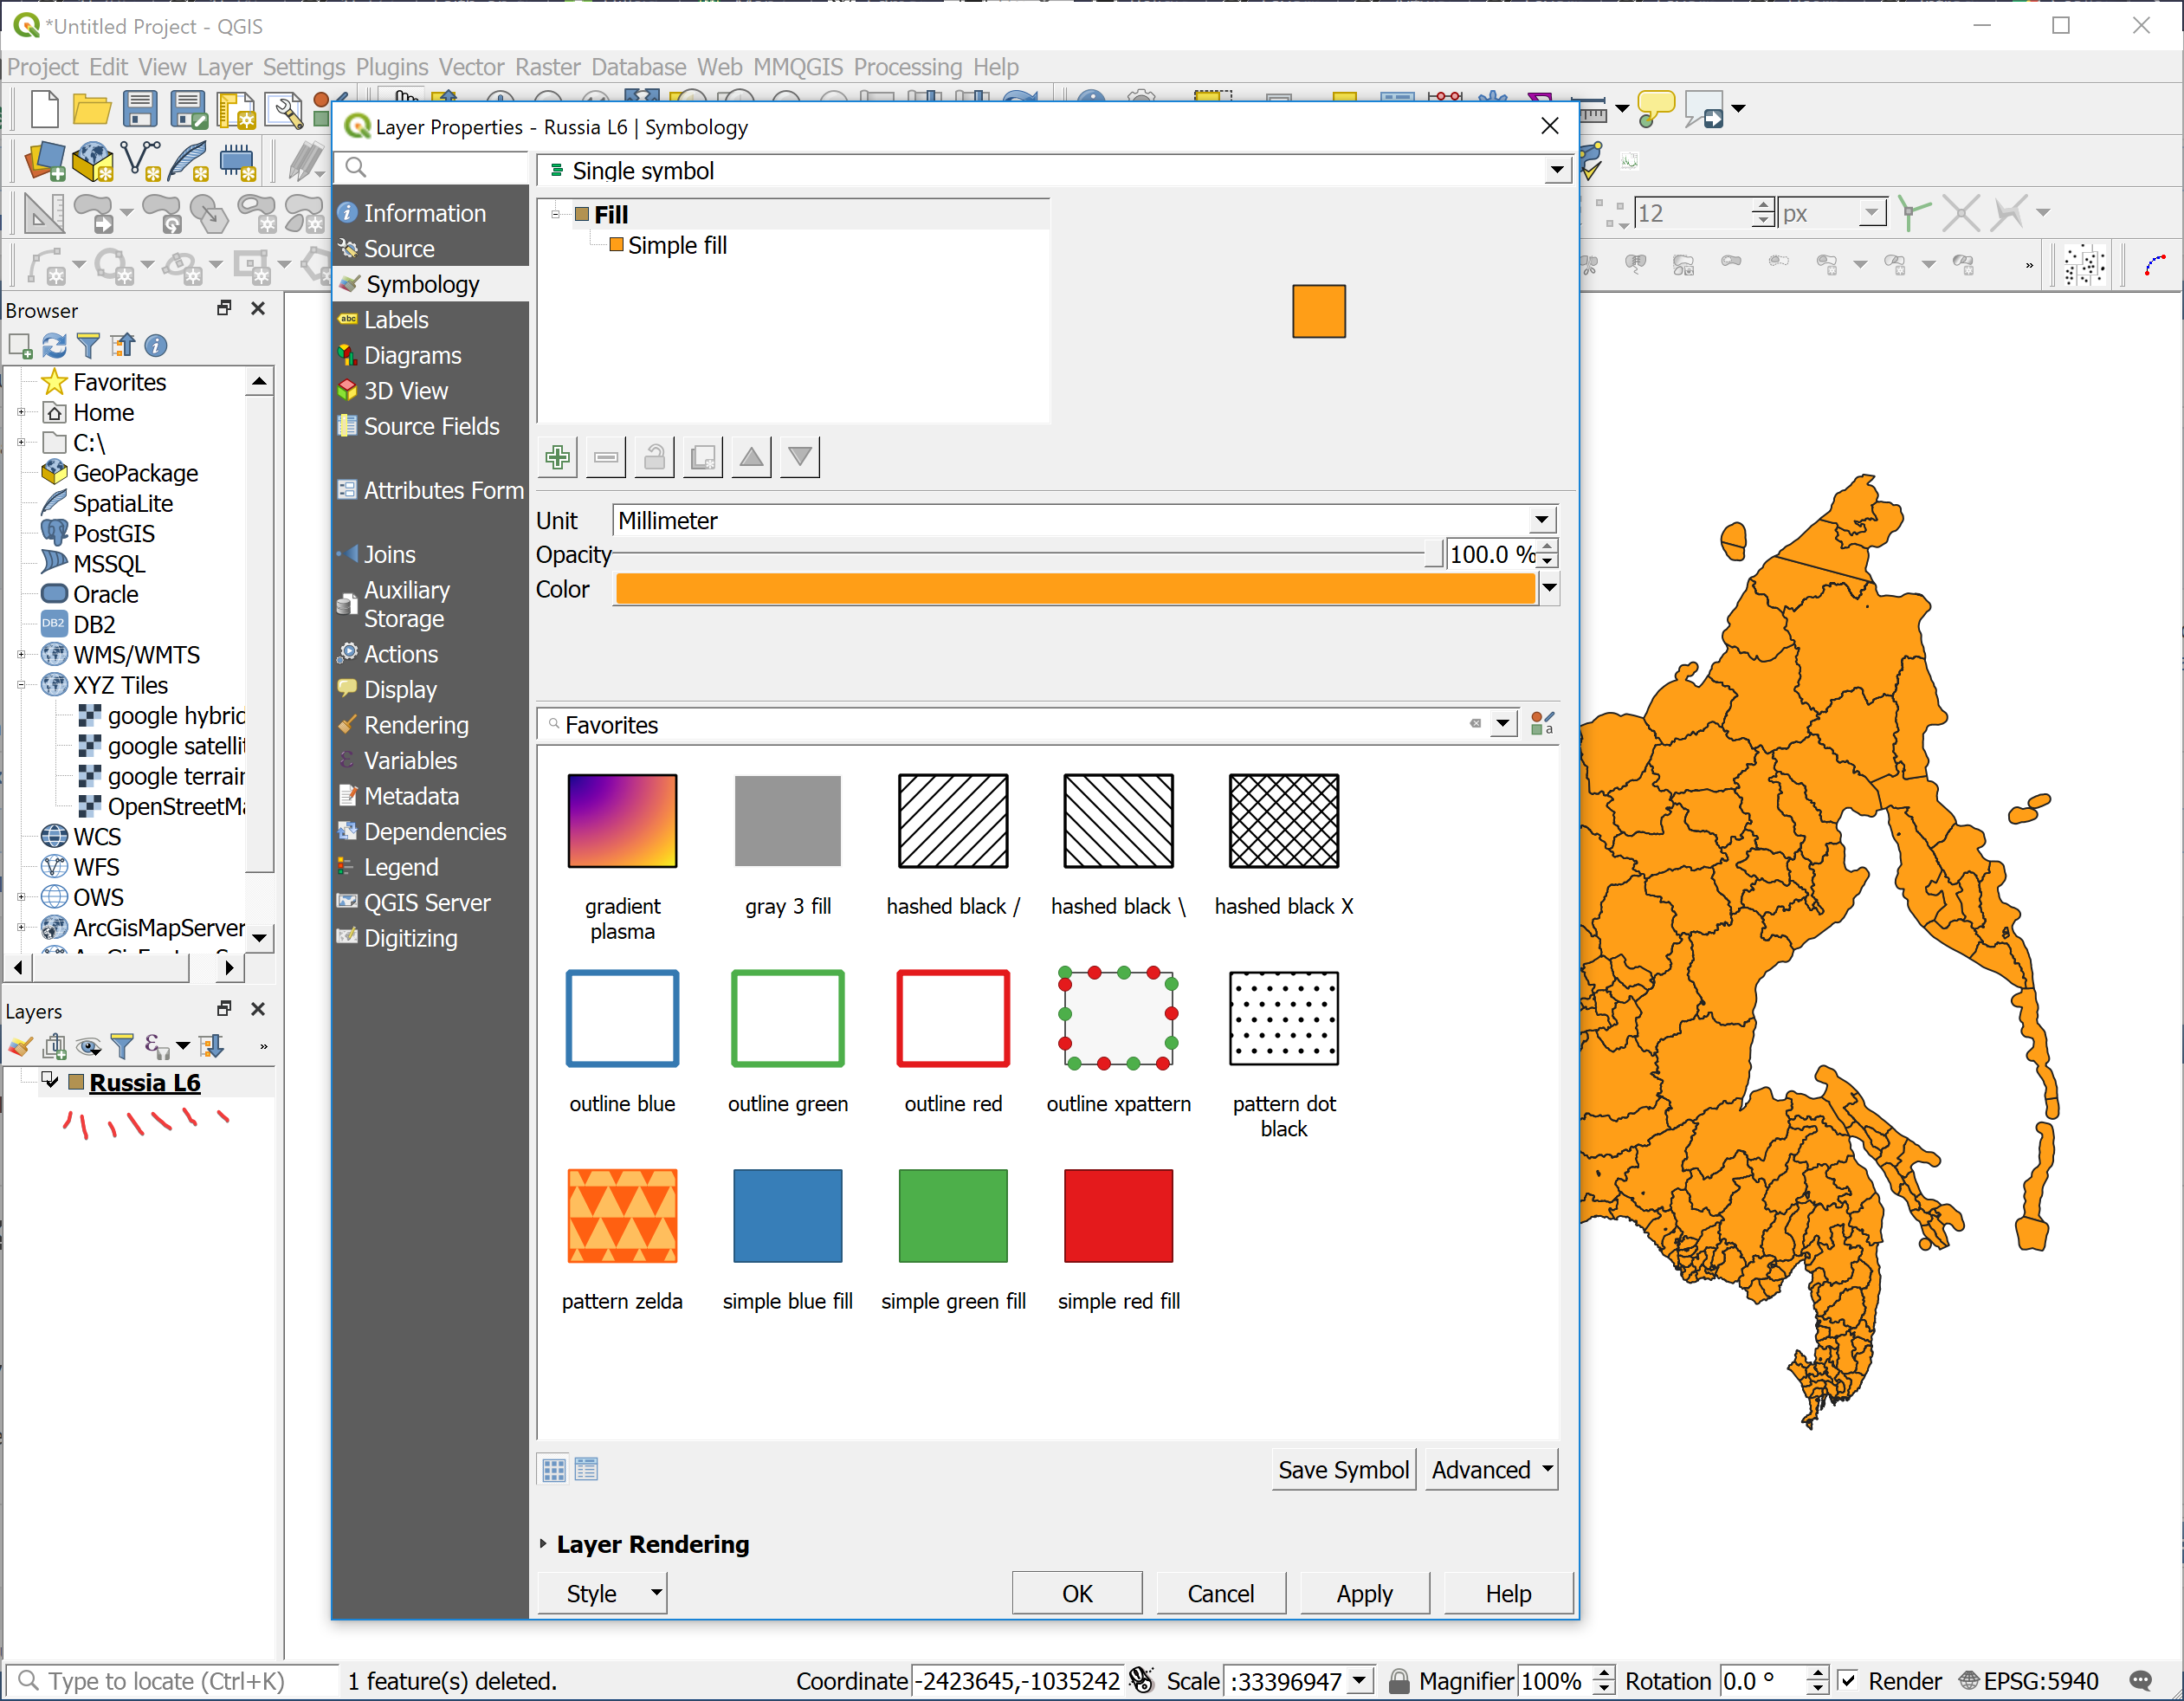2184x1701 pixels.
Task: Click the Move symbol down icon
Action: [799, 457]
